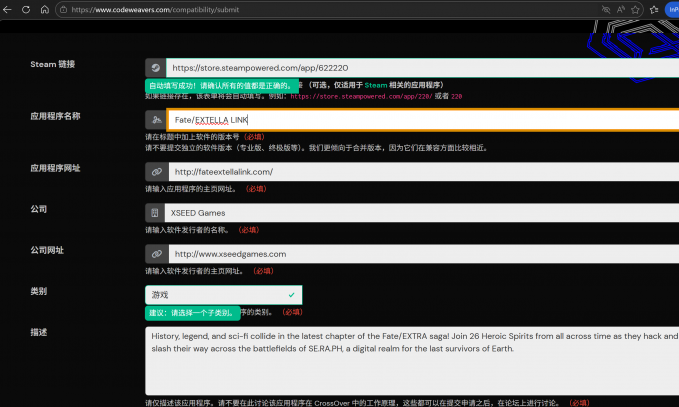679x407 pixels.
Task: Click the green Steam word in hint
Action: click(376, 85)
